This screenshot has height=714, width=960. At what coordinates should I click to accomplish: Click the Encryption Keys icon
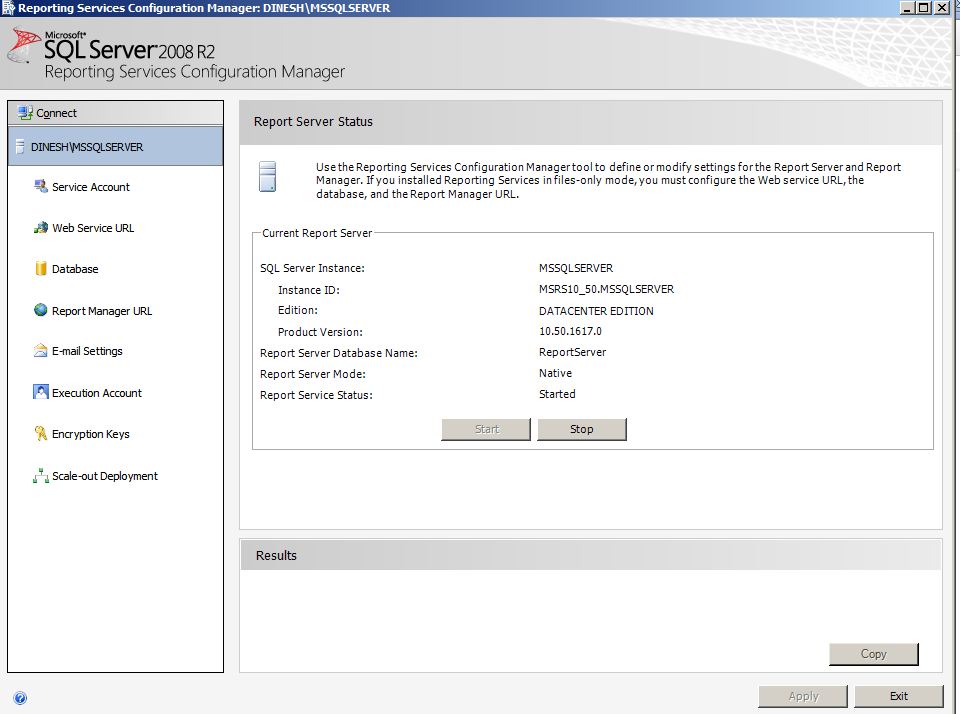click(40, 434)
